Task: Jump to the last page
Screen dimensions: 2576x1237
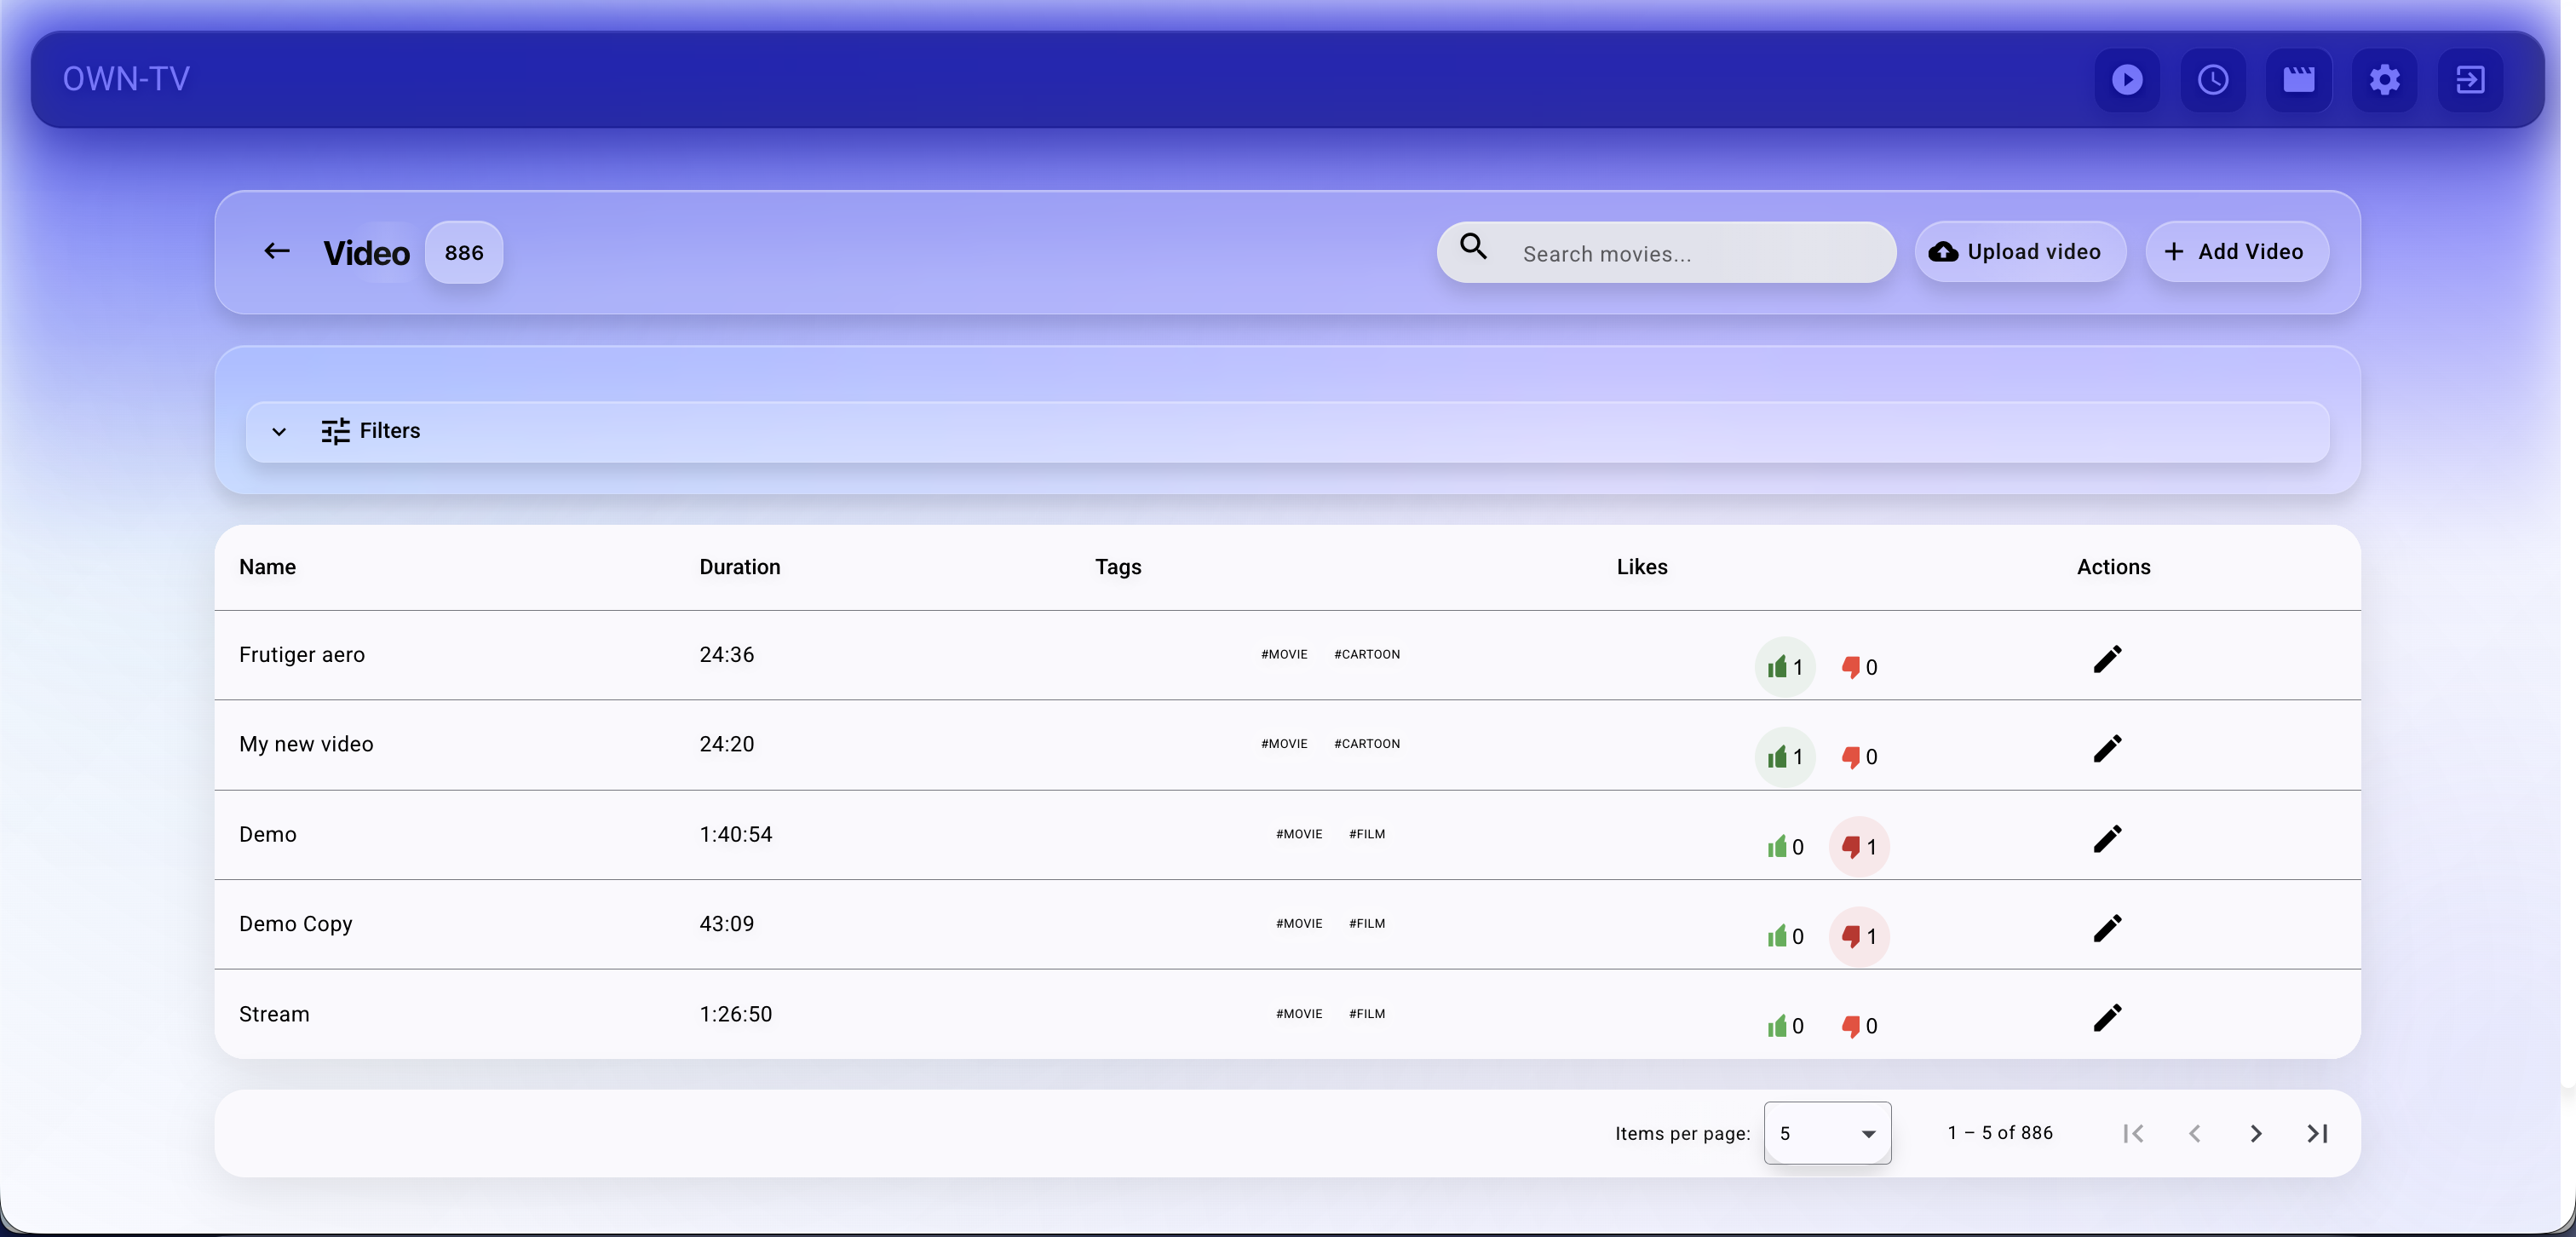Action: coord(2318,1133)
